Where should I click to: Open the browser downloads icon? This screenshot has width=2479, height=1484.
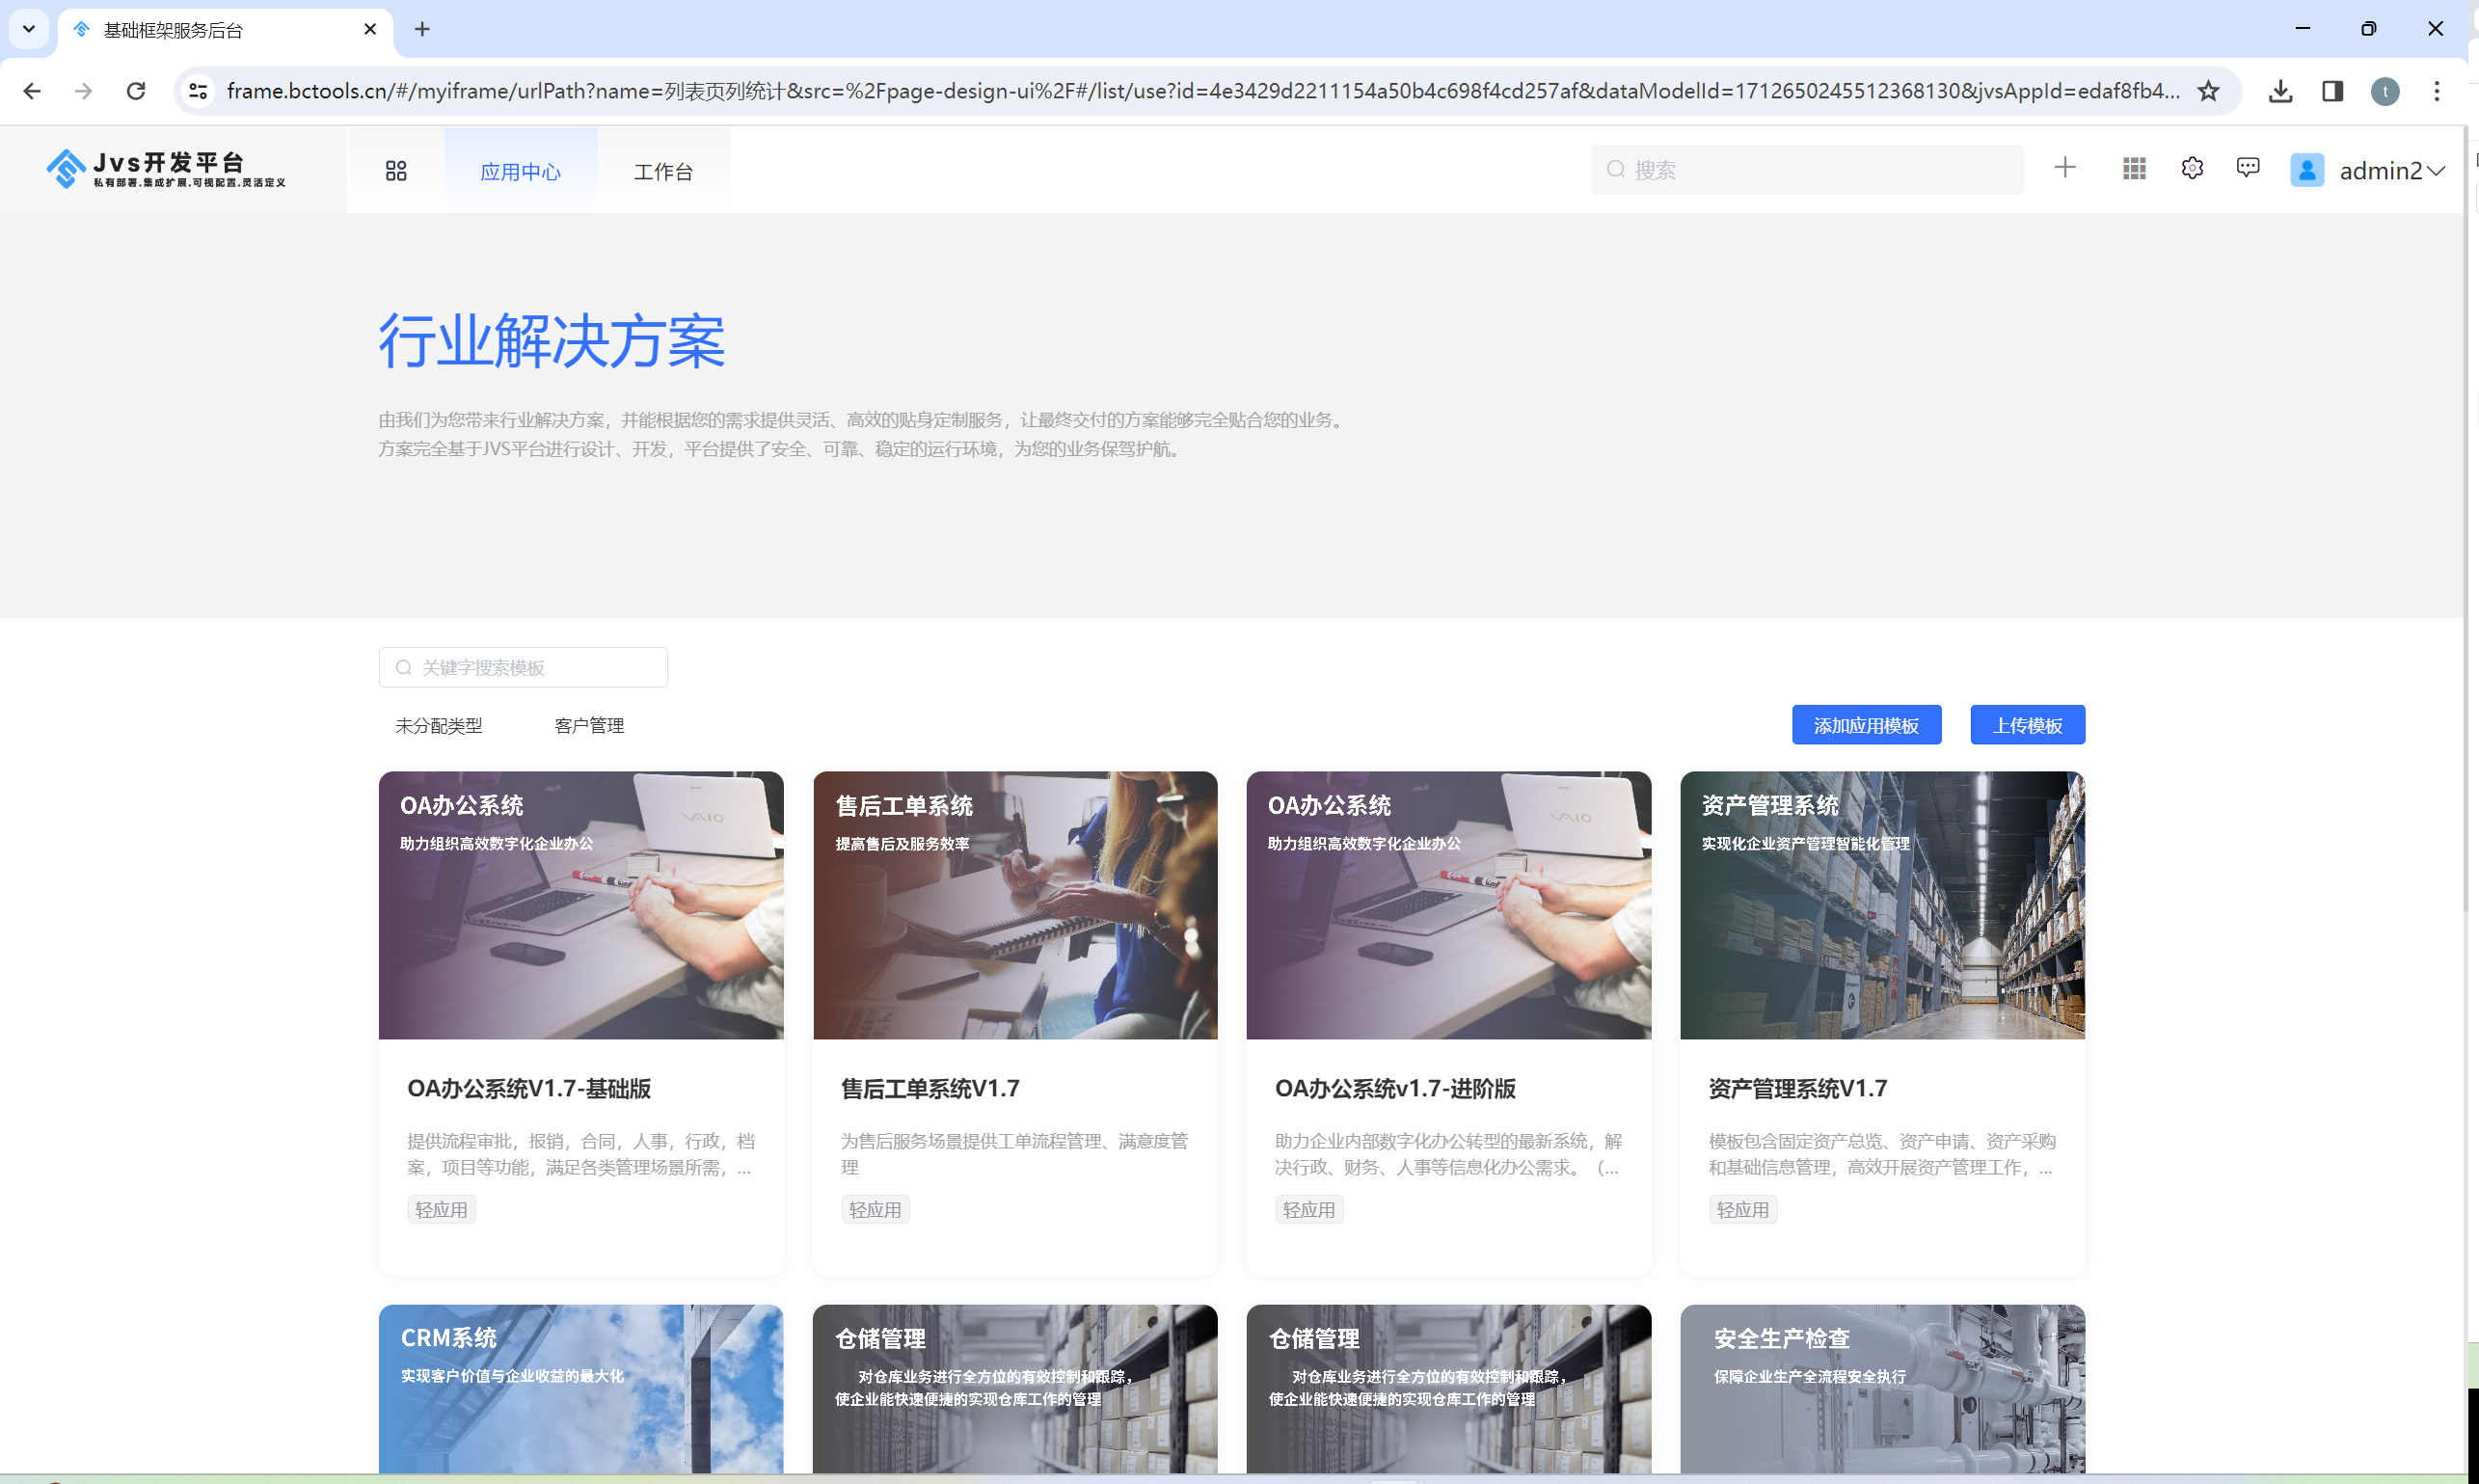click(2280, 91)
